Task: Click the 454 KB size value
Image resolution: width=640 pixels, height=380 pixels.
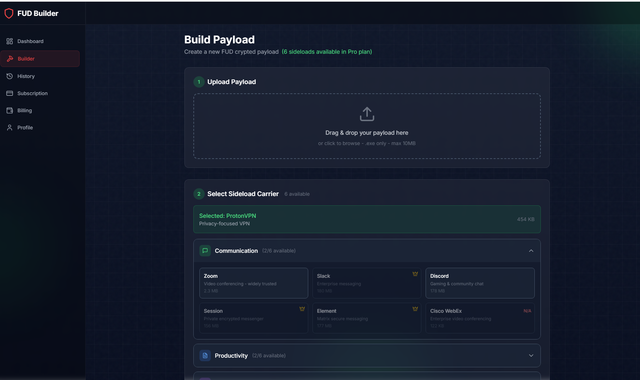Action: tap(526, 220)
